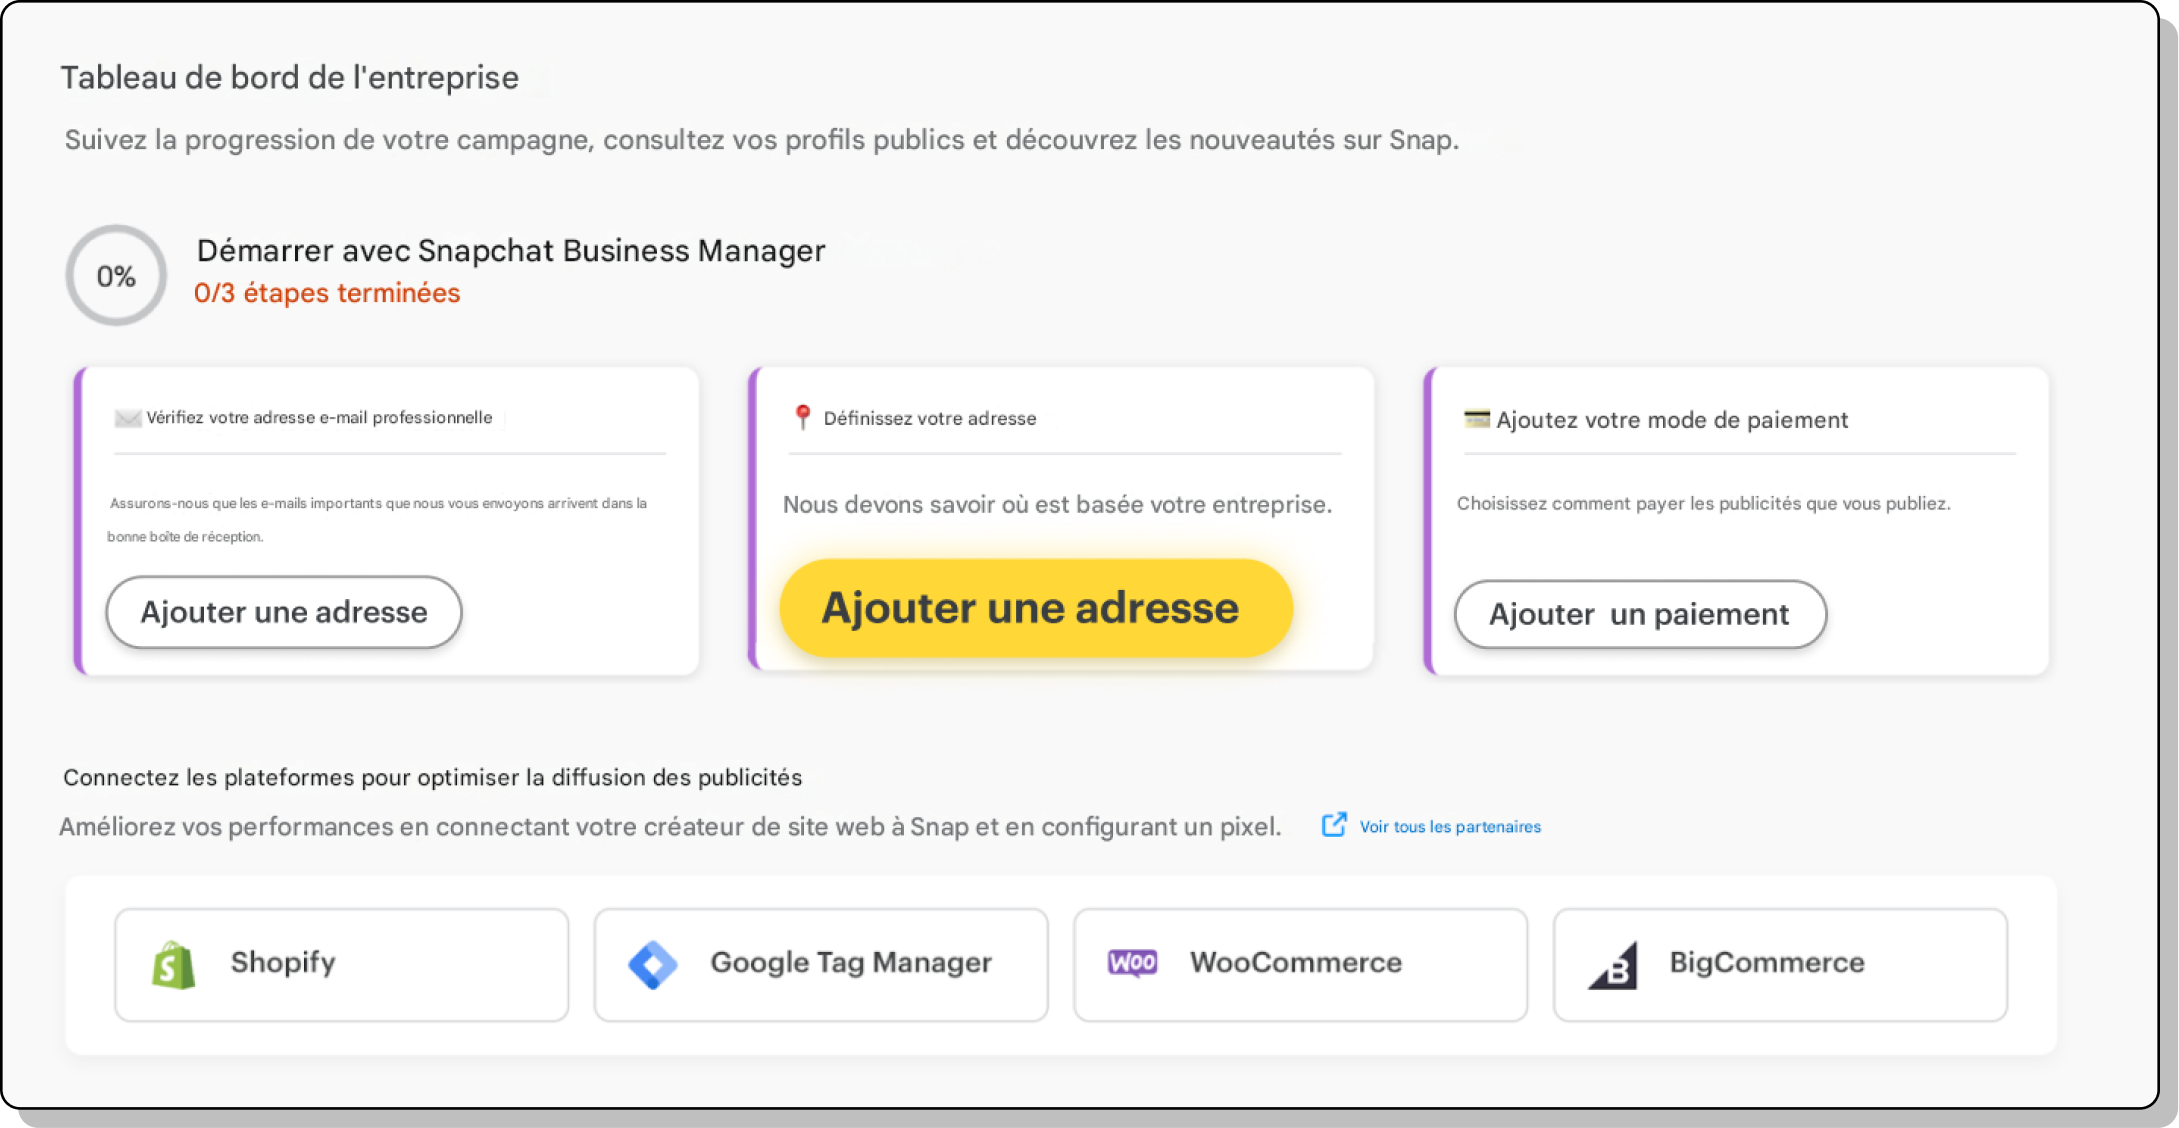Click the WooCommerce purple Woo logo

pos(1132,963)
